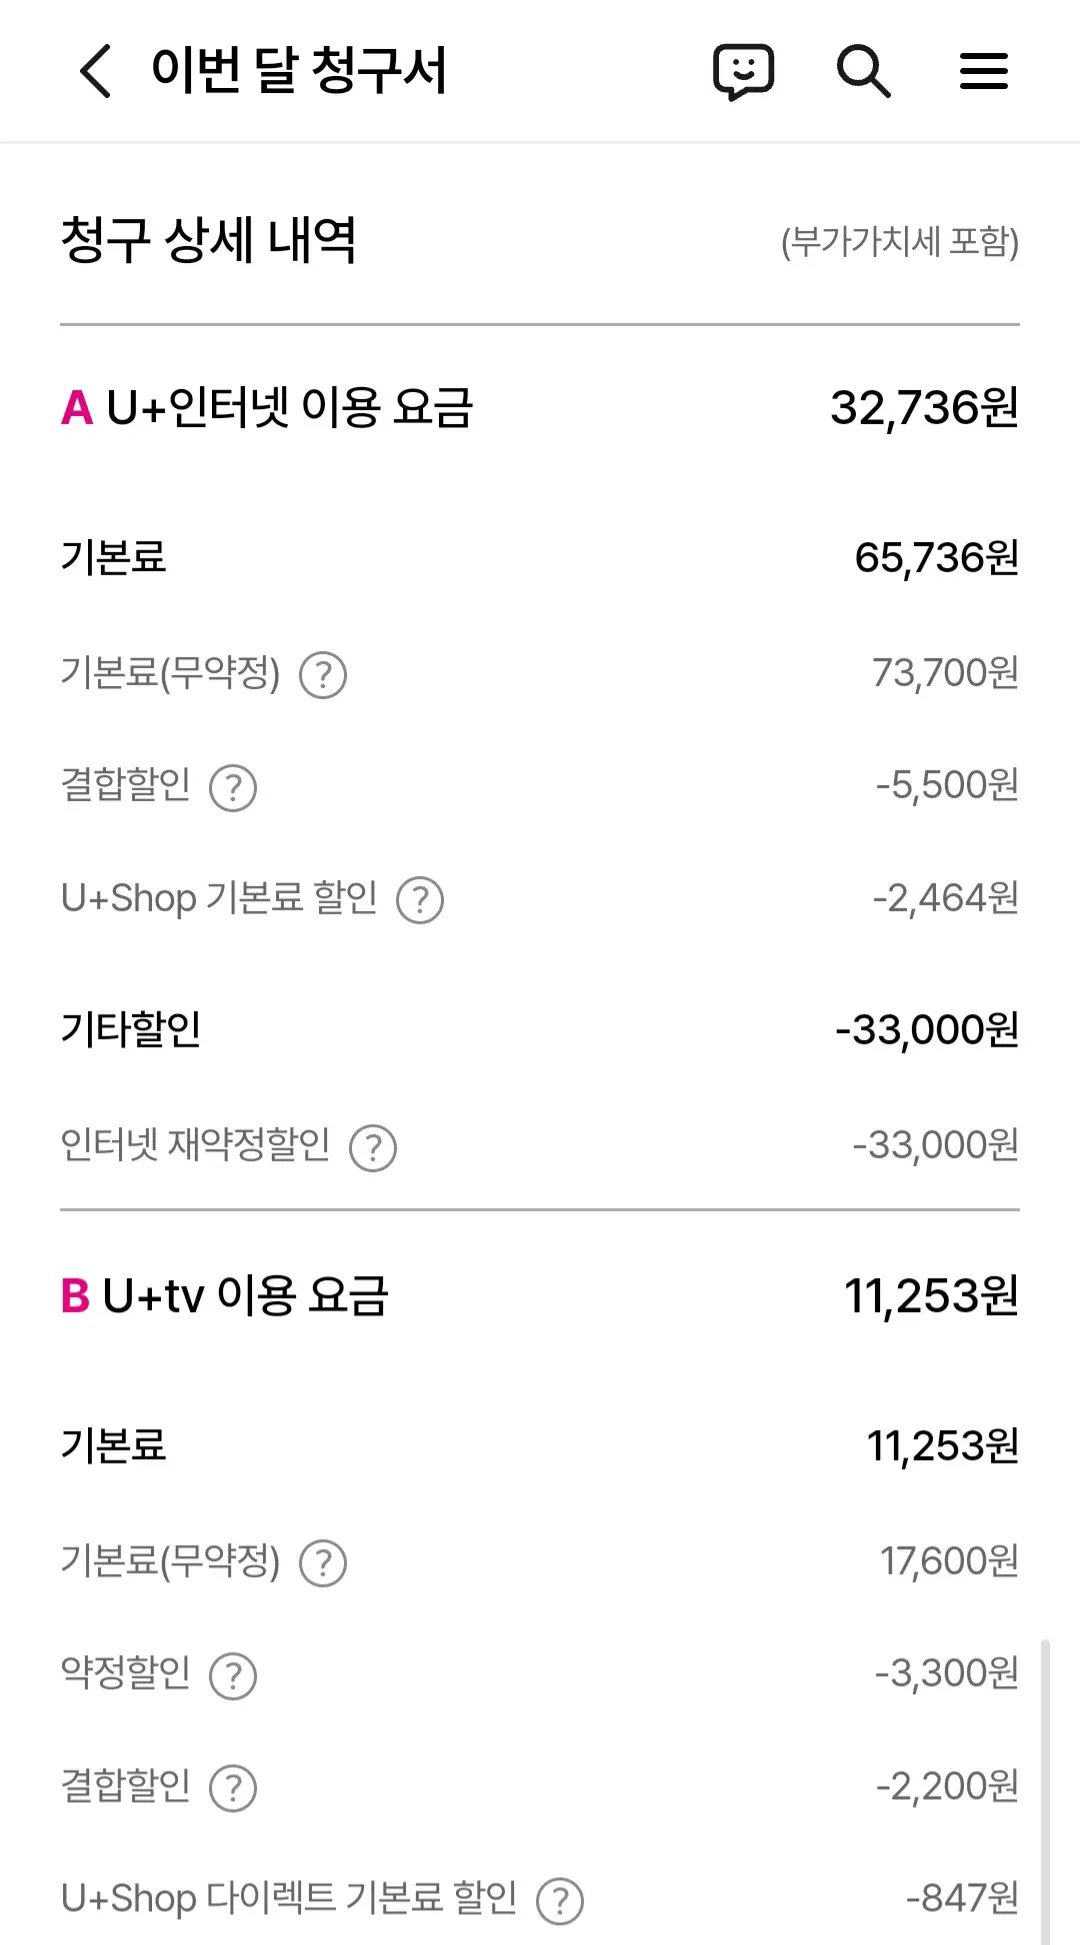Go back using the left arrow
This screenshot has width=1080, height=1945.
96,71
